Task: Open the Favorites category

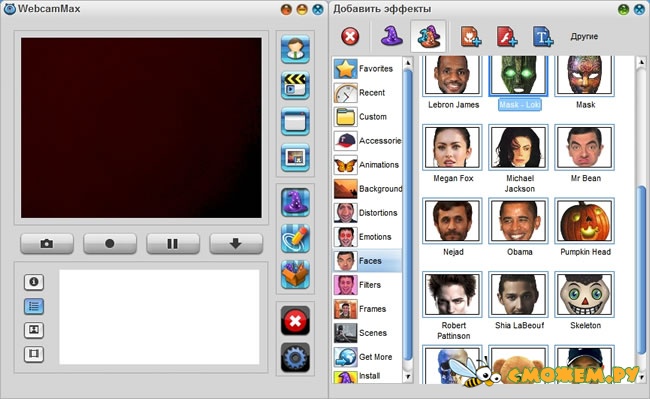Action: click(x=367, y=69)
